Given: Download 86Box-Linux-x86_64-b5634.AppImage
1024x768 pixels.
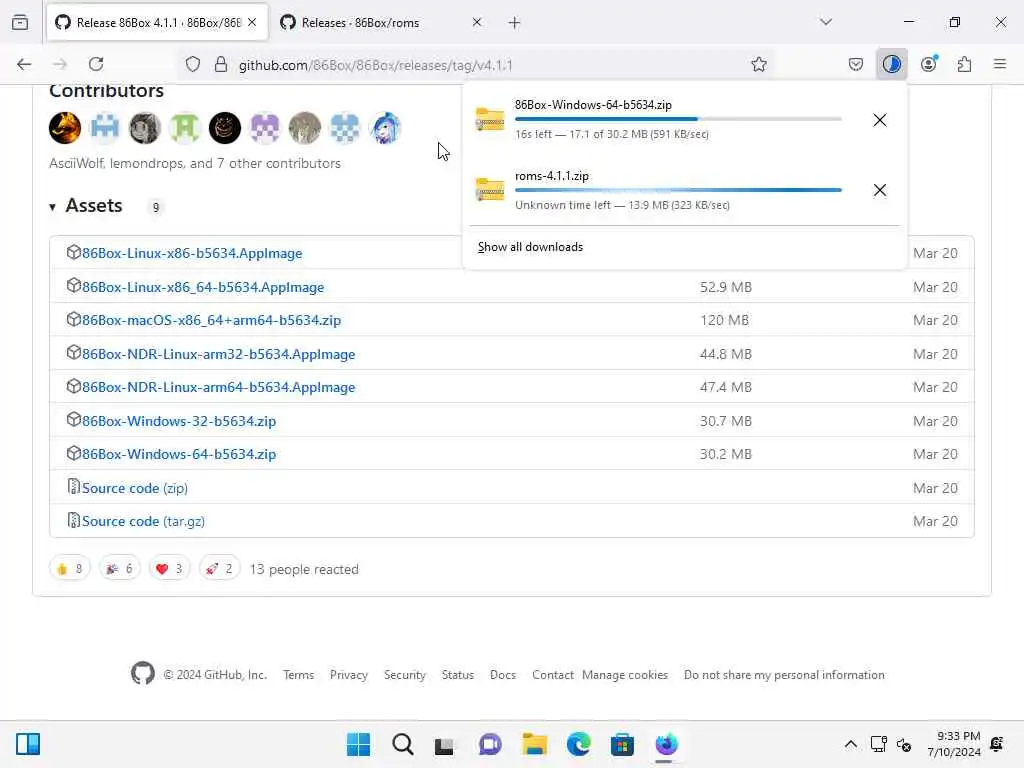Looking at the screenshot, I should tap(202, 287).
